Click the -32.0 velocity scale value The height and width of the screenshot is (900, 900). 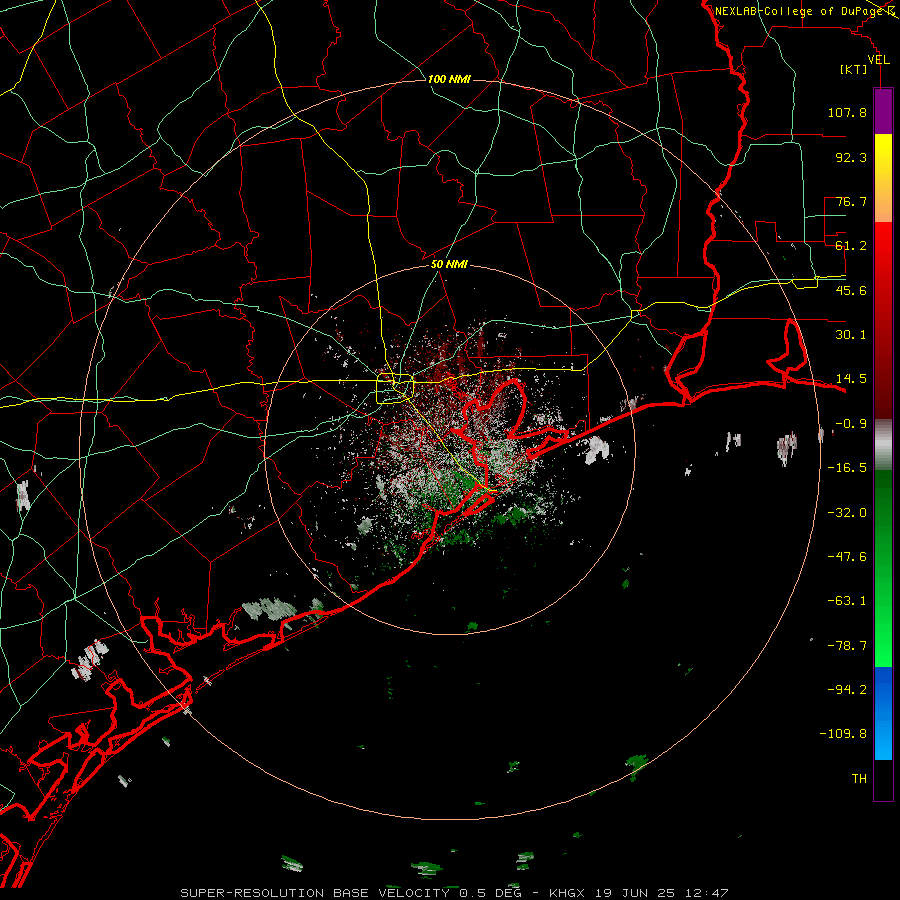pyautogui.click(x=847, y=513)
